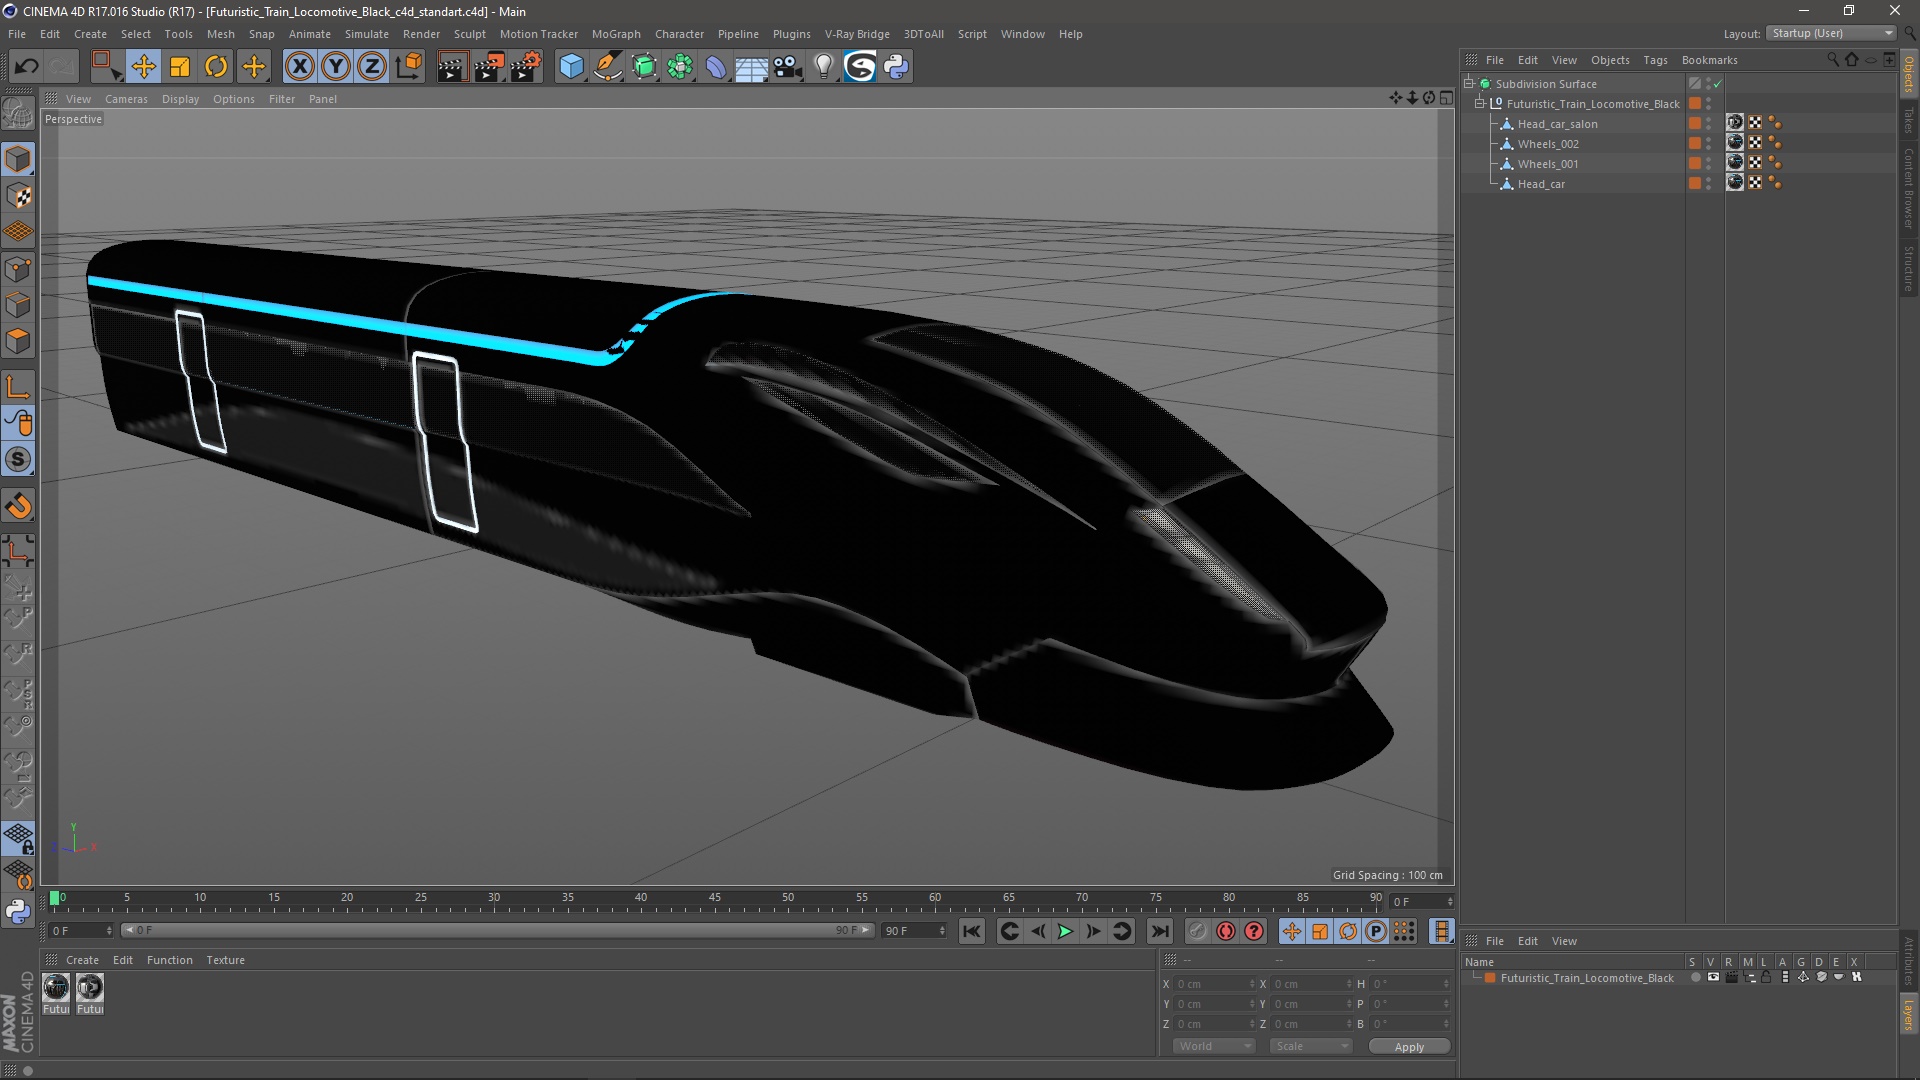Click the Python script icon in toolbar
The width and height of the screenshot is (1920, 1080).
tap(897, 67)
